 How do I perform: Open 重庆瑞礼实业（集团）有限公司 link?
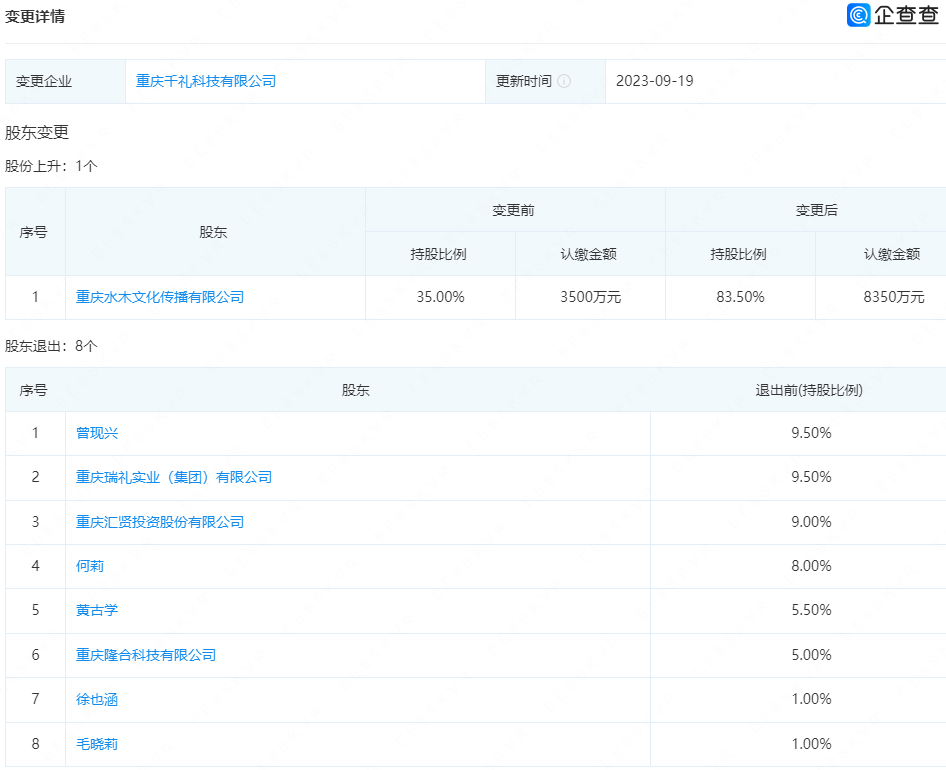[174, 477]
